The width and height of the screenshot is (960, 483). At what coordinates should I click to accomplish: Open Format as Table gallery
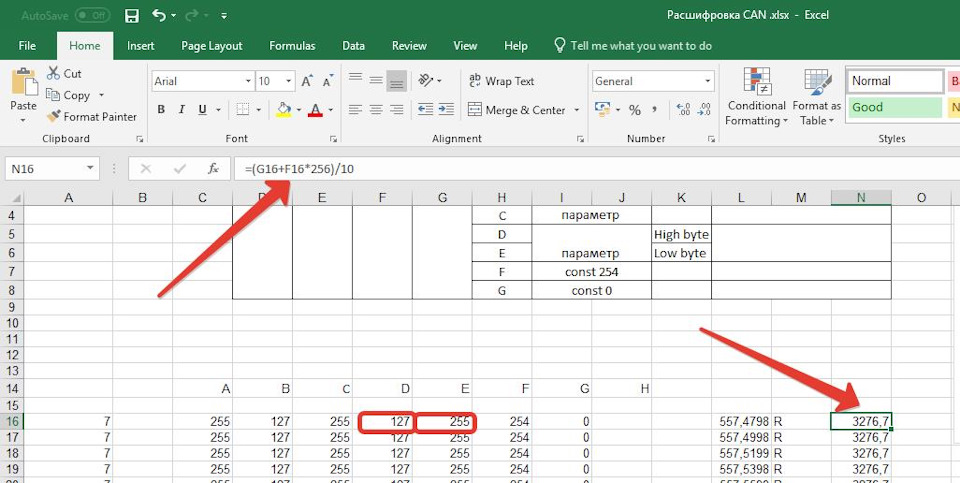click(817, 97)
